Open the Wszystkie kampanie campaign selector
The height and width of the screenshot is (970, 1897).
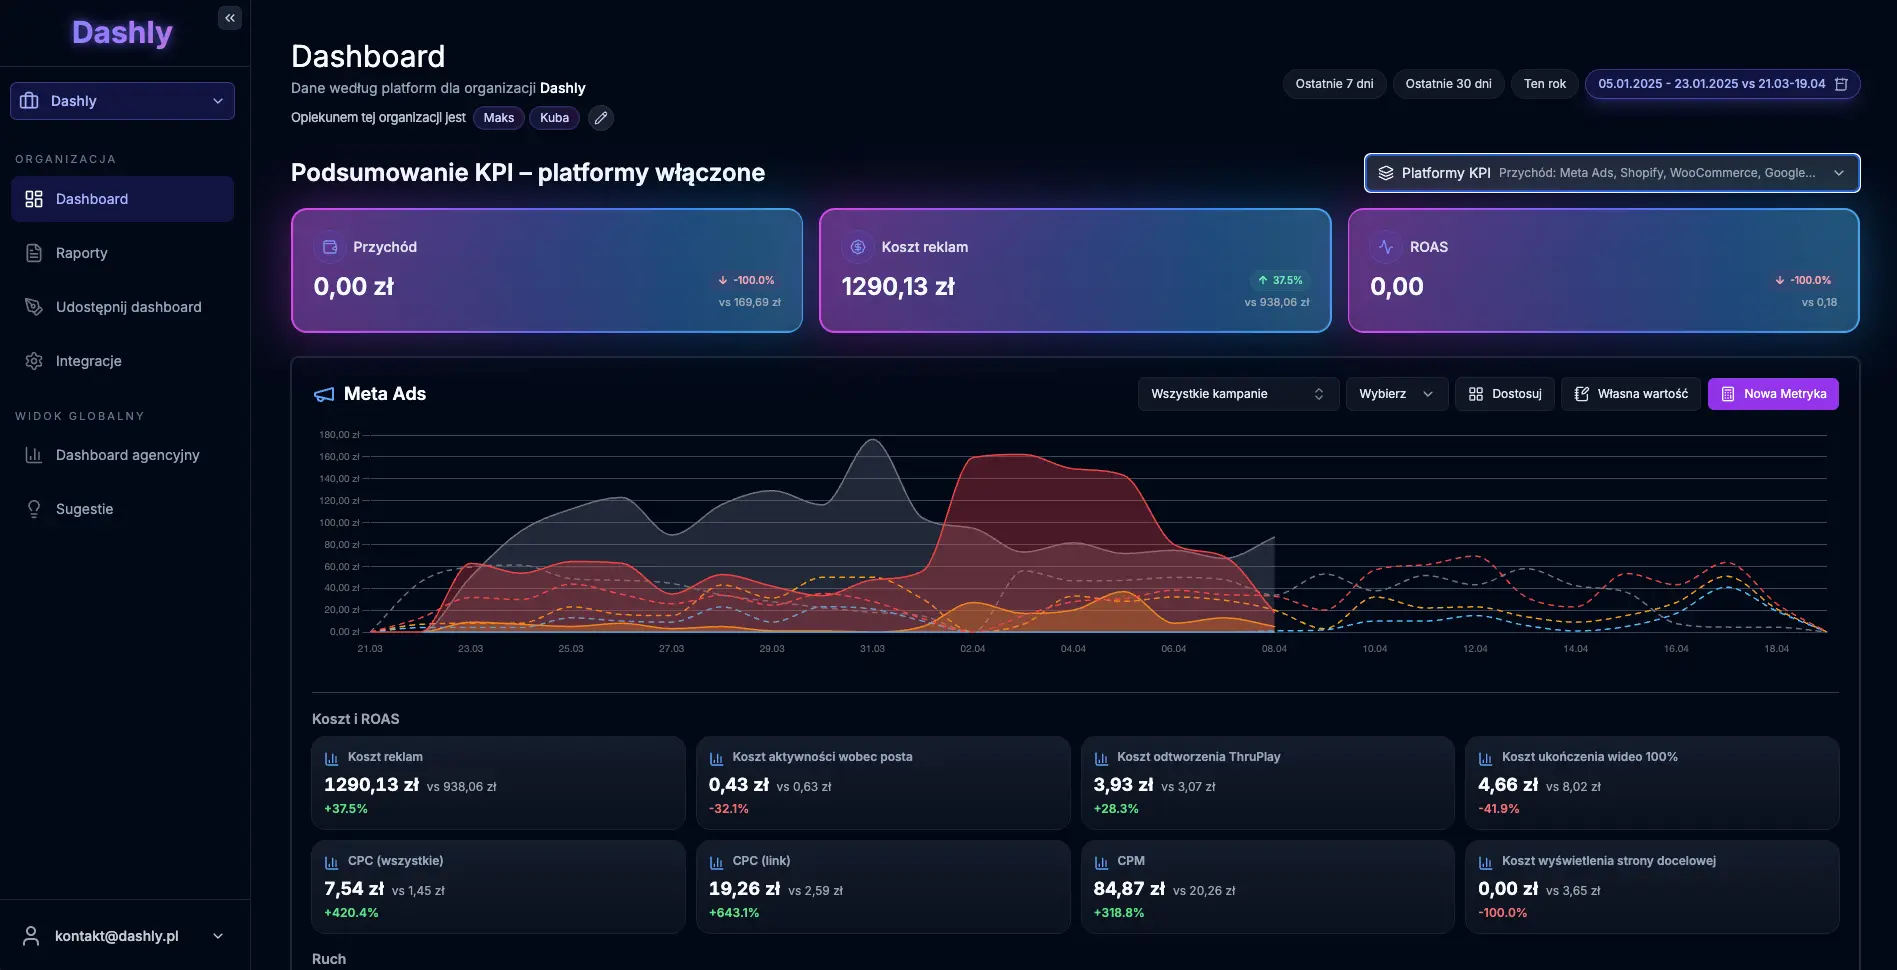[1237, 394]
